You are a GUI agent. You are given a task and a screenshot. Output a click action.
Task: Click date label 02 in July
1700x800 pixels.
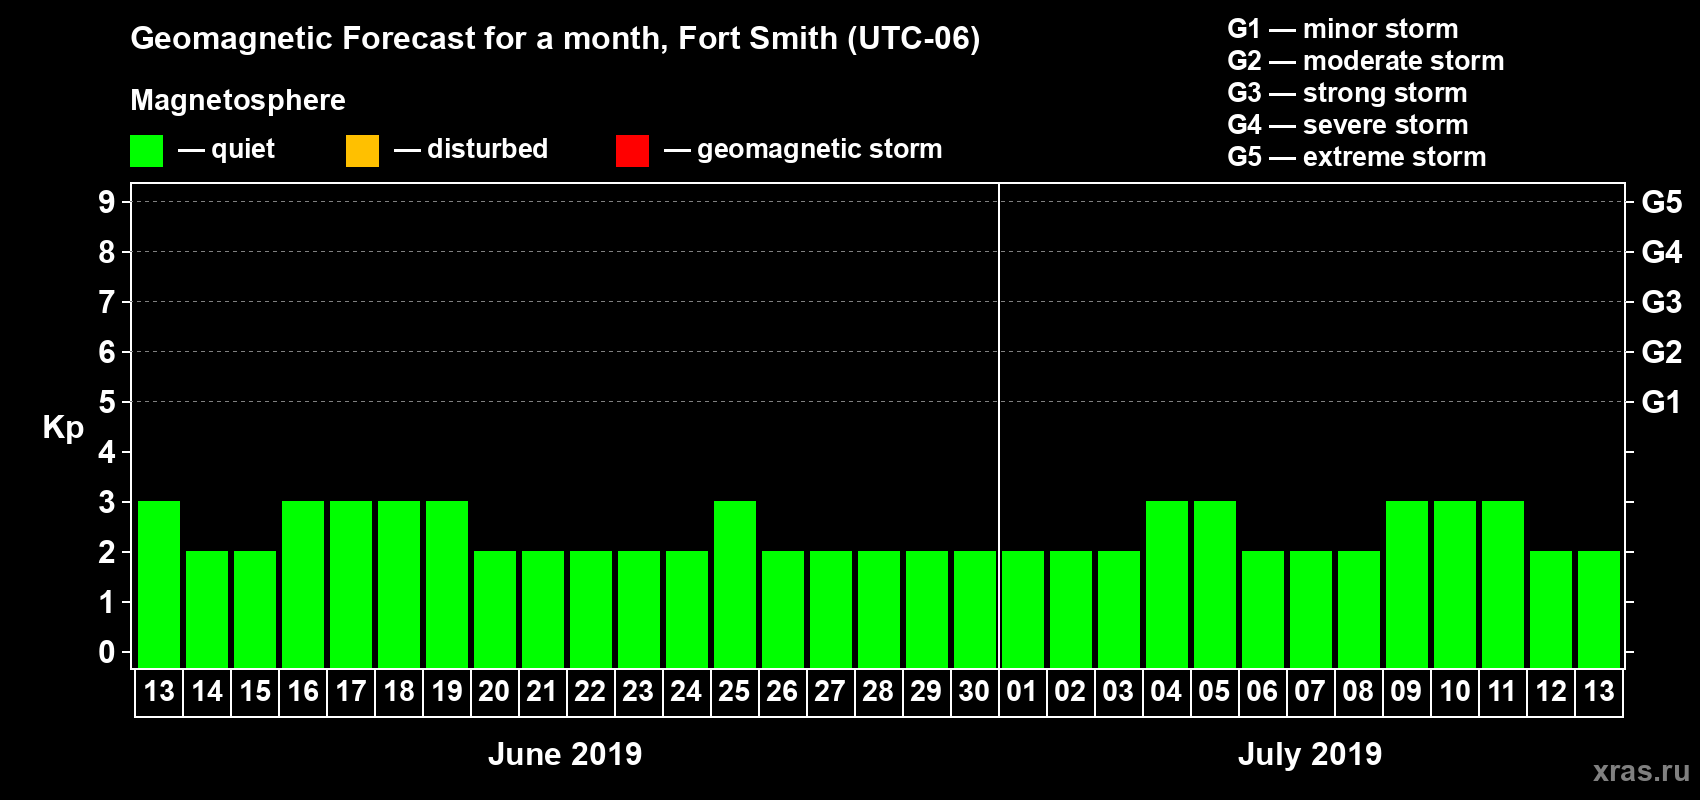(x=1070, y=691)
